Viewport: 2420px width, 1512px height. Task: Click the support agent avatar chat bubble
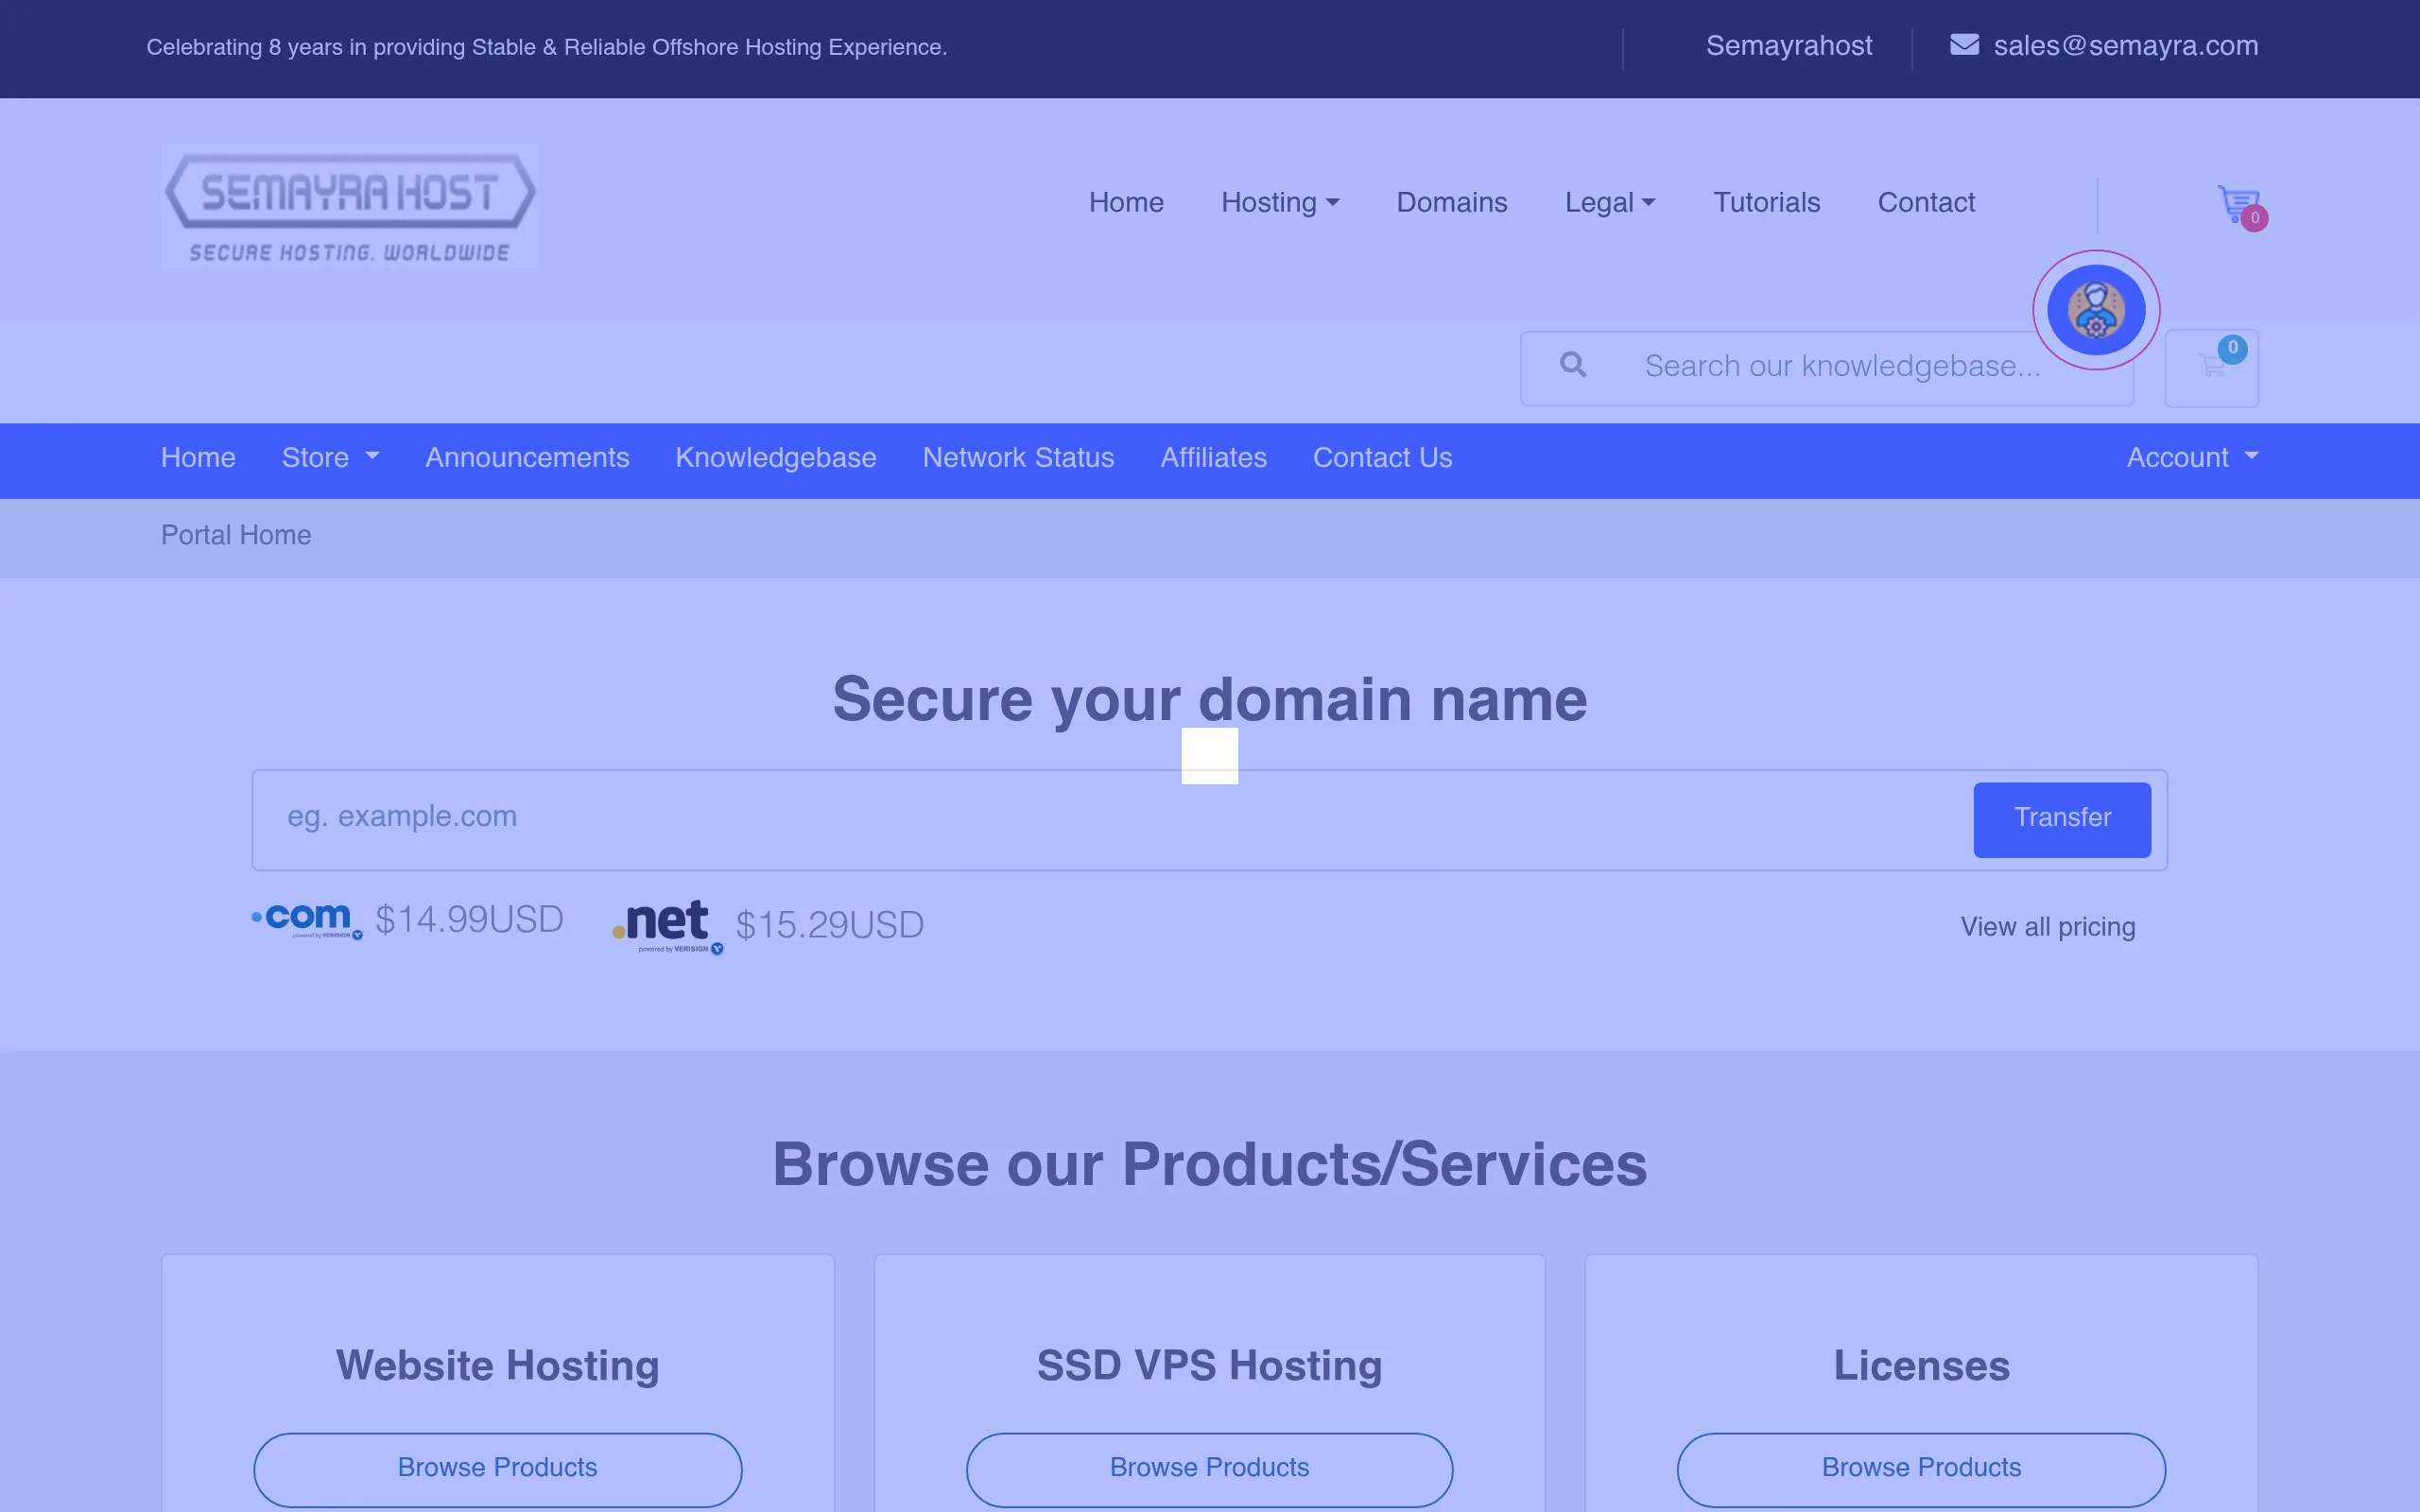point(2096,310)
